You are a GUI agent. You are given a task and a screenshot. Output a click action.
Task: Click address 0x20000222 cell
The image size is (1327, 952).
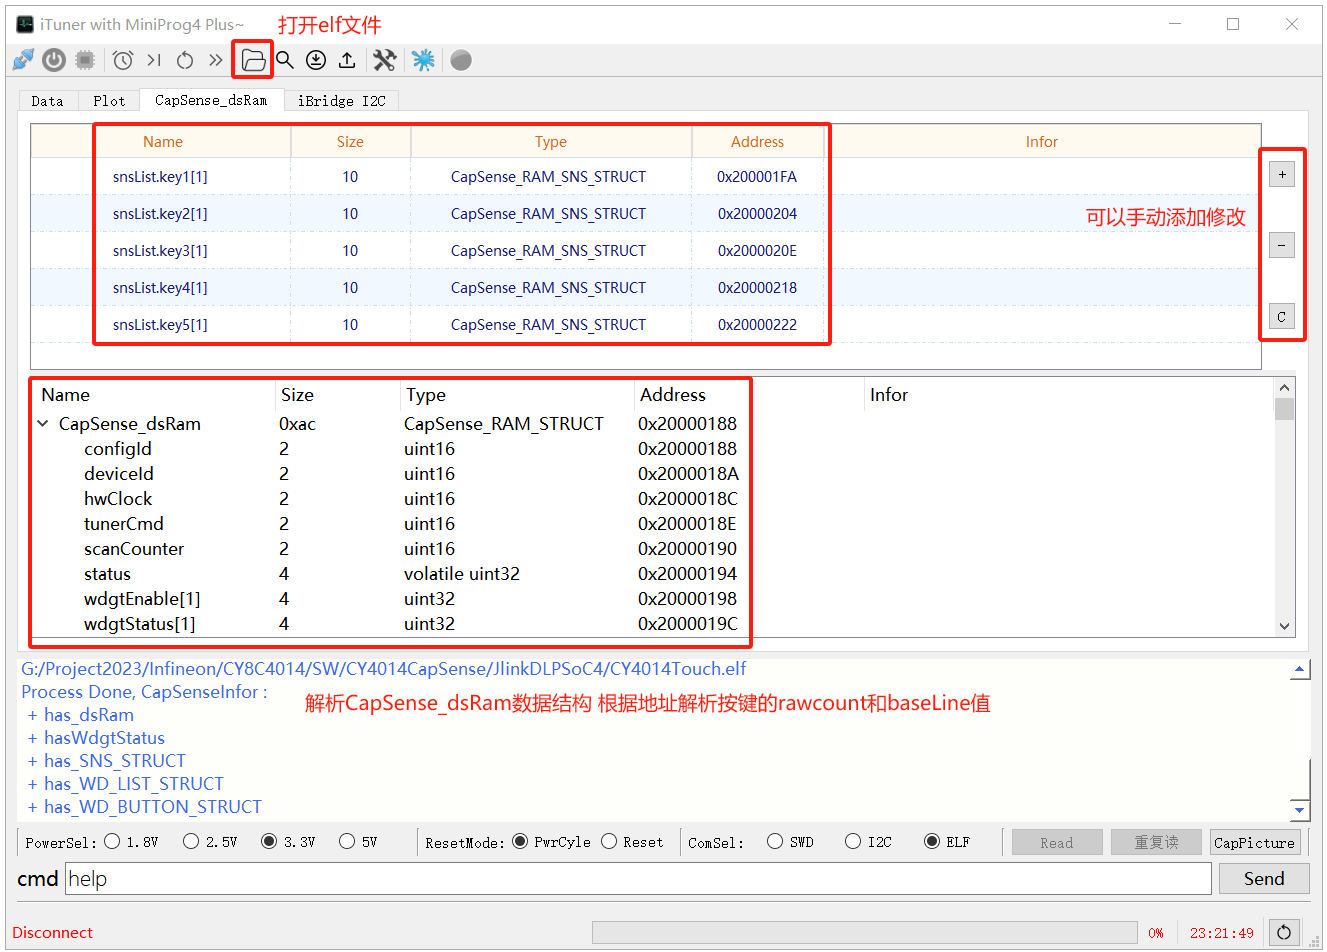[757, 325]
